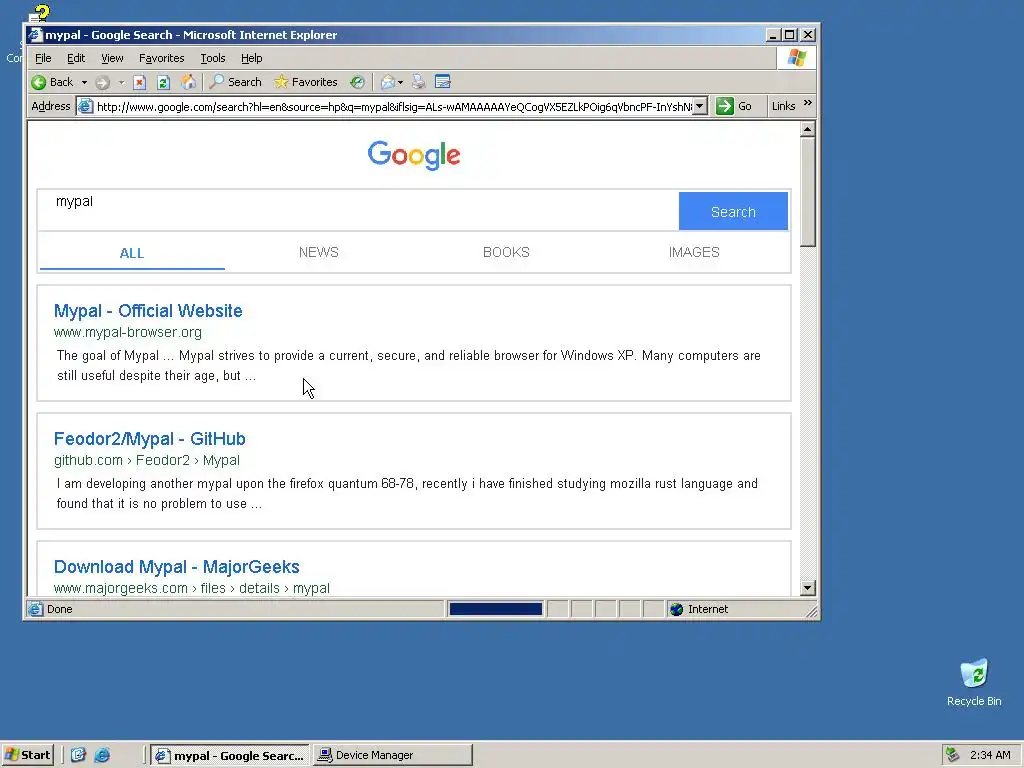Screen dimensions: 1024x768
Task: Switch to Device Manager taskbar button
Action: [392, 755]
